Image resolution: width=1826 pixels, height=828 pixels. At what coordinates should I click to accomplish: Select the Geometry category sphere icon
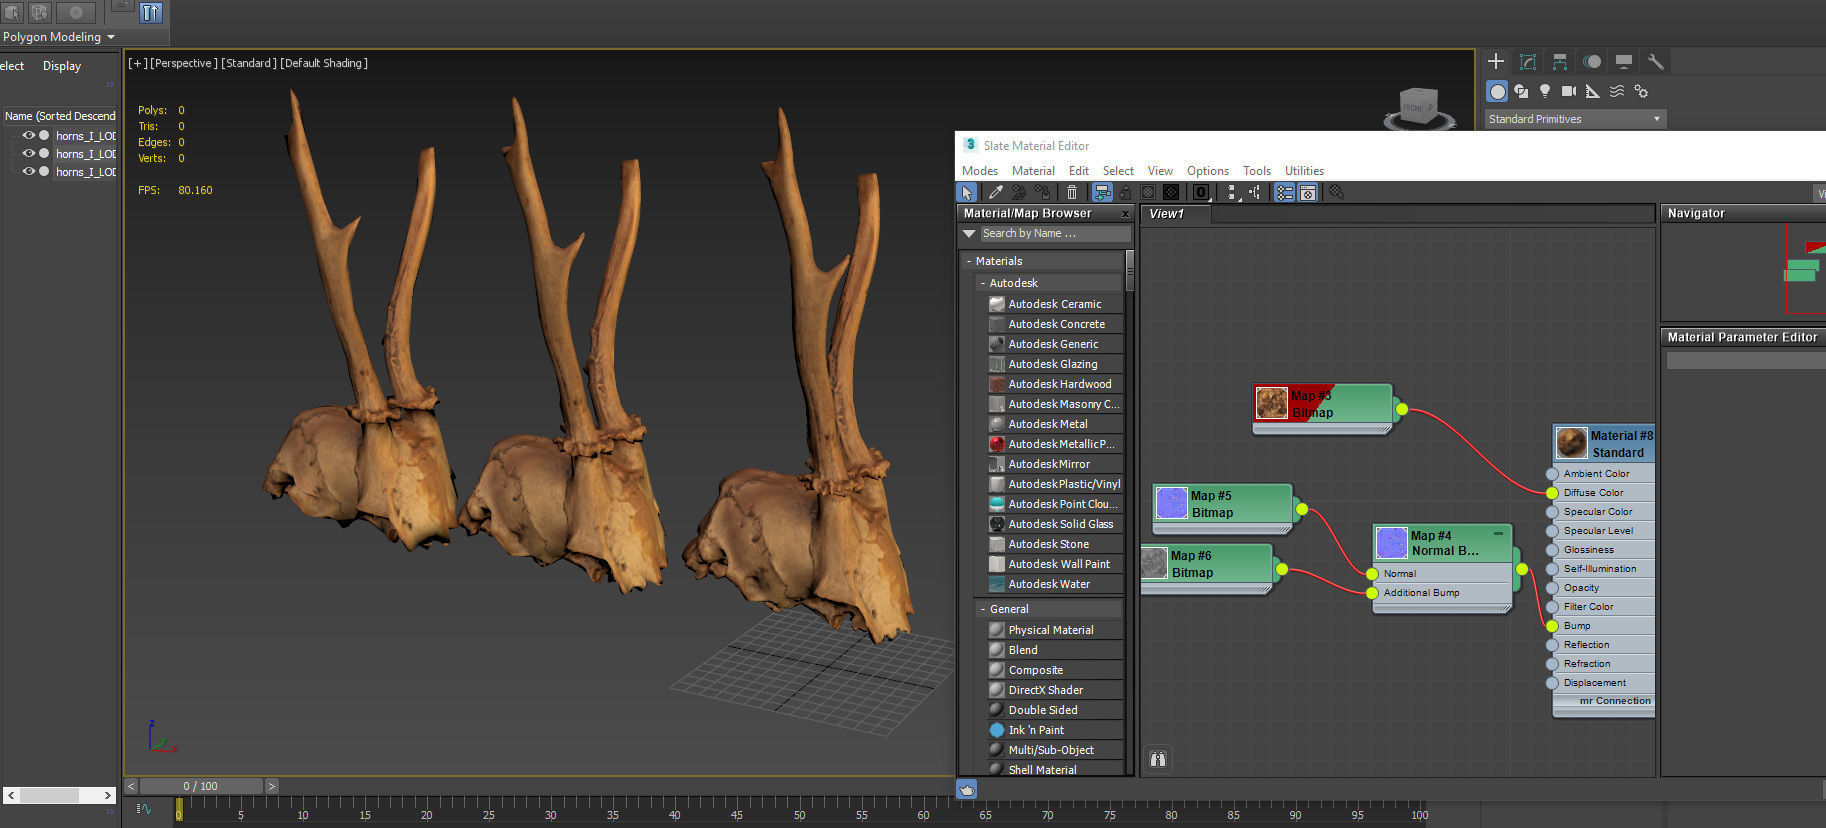click(1497, 91)
